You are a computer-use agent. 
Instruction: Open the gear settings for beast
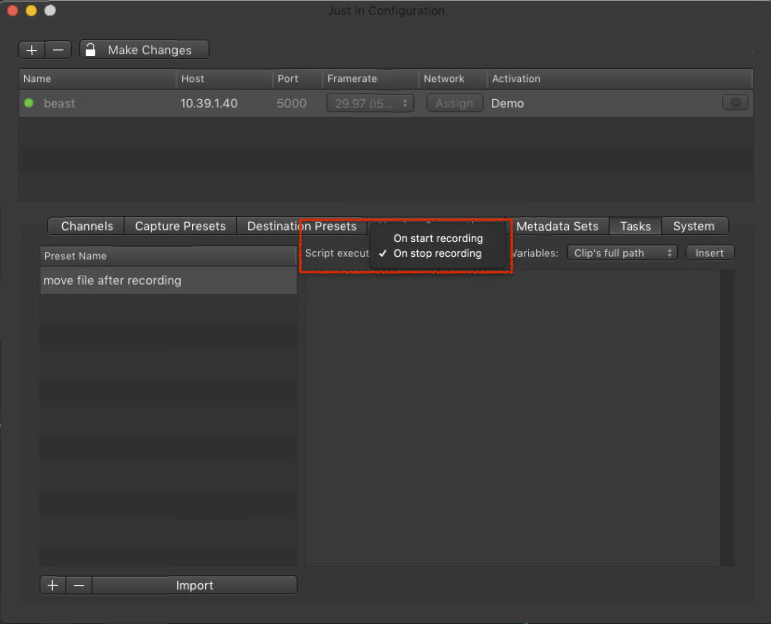(735, 103)
